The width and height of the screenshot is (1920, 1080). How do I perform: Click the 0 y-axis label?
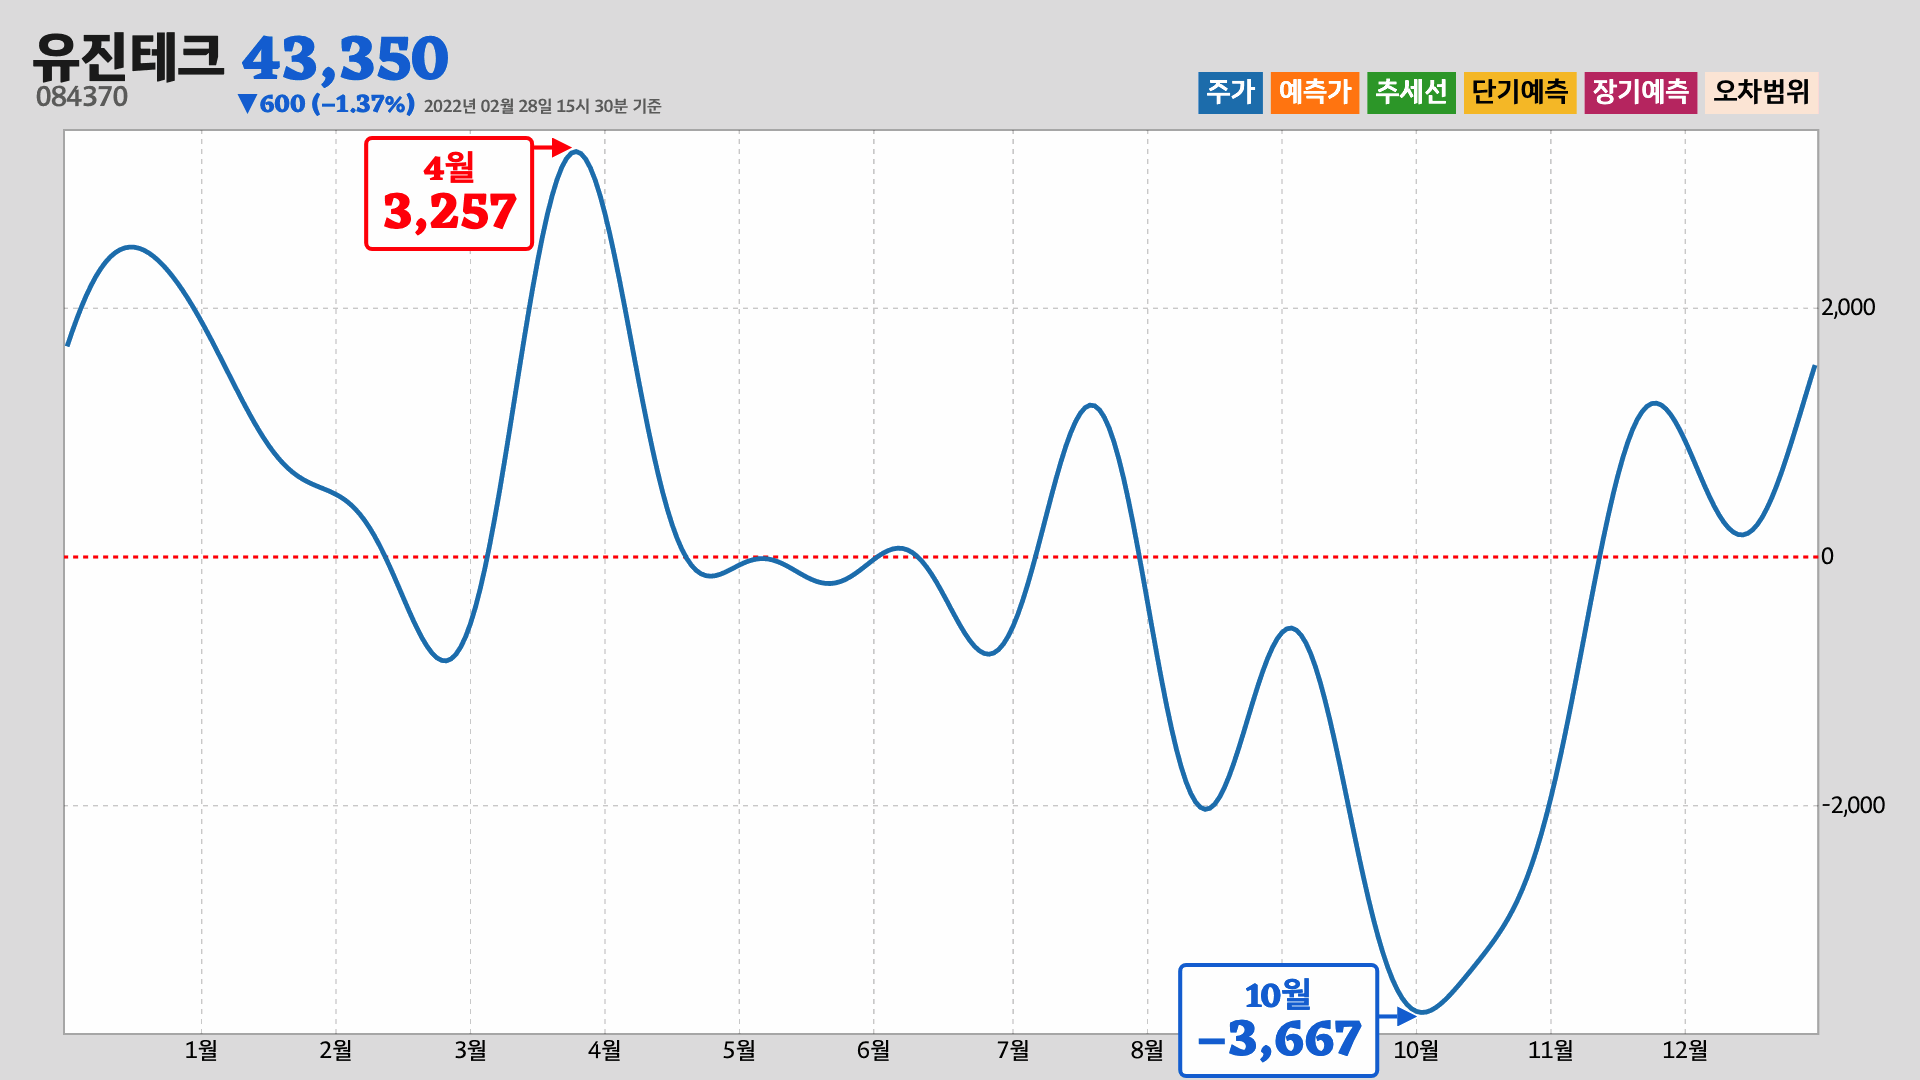pos(1827,556)
